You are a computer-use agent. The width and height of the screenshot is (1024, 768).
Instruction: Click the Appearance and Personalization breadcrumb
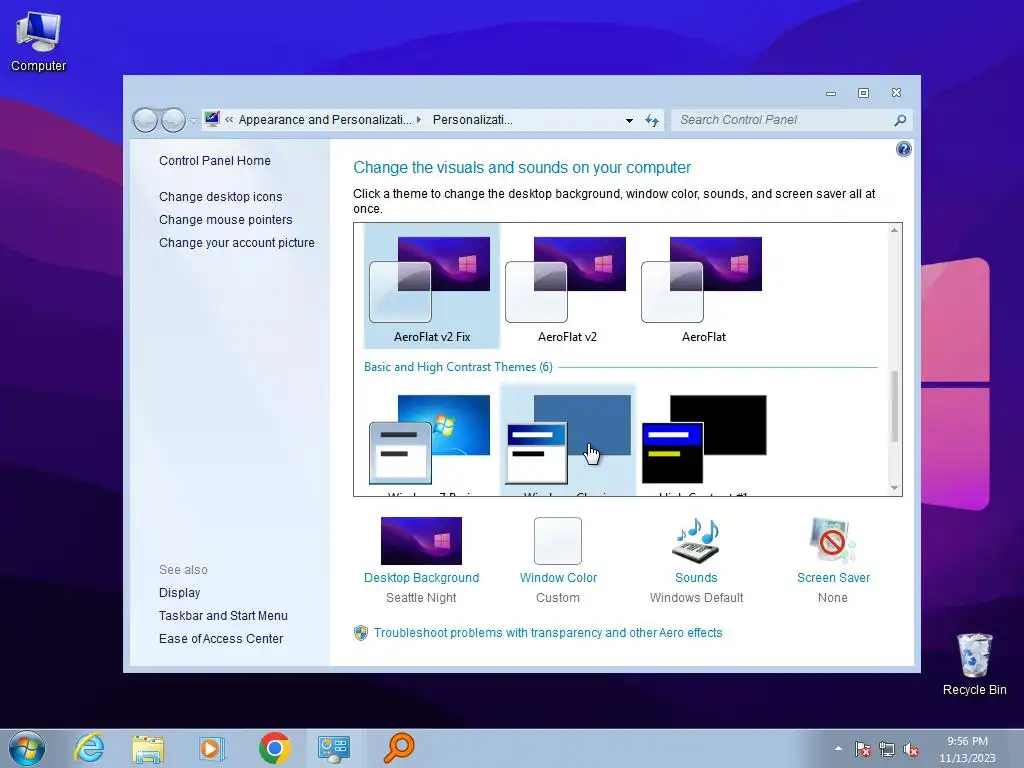tap(325, 120)
